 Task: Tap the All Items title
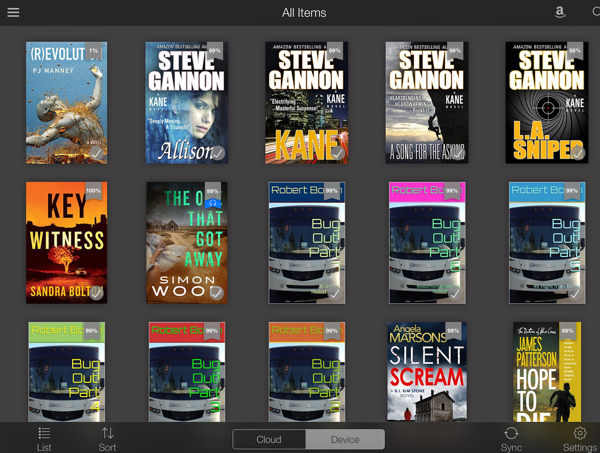(304, 13)
